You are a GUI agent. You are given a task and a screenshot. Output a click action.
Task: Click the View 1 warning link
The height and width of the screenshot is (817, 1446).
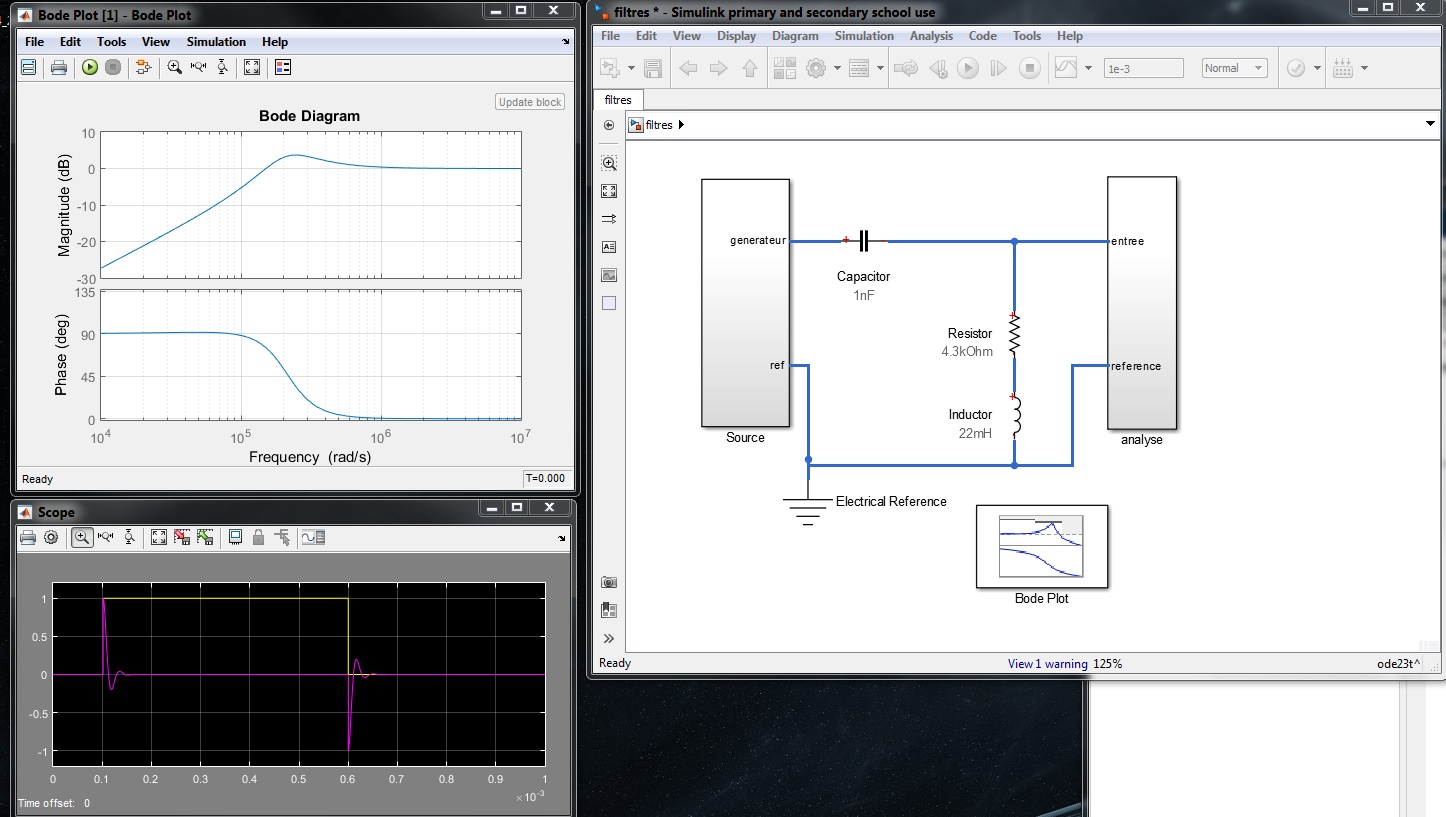1047,663
